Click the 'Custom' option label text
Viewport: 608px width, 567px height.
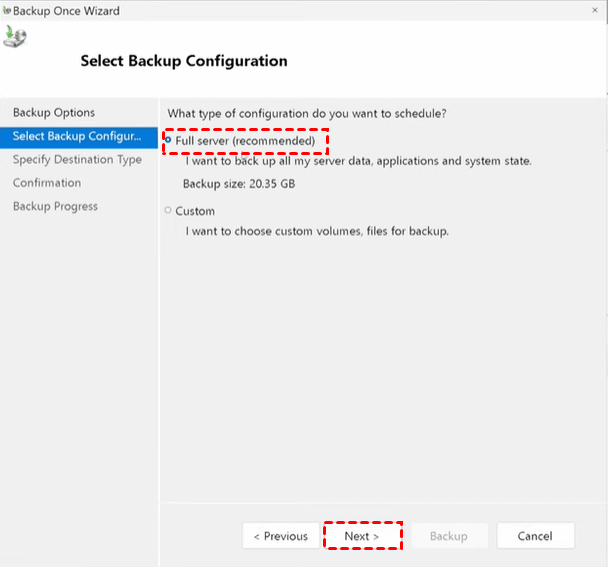pyautogui.click(x=195, y=211)
